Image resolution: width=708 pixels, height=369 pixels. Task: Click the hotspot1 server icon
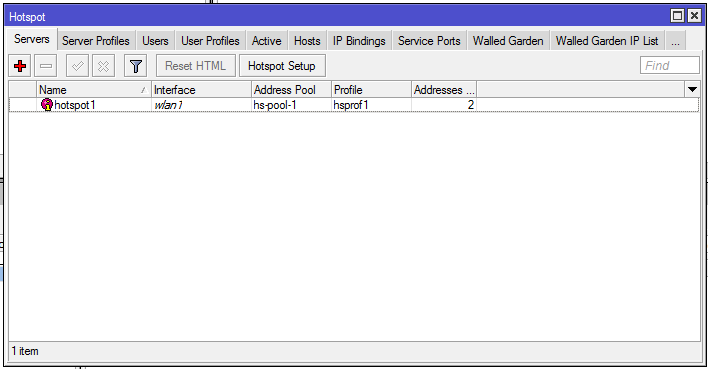pos(47,105)
